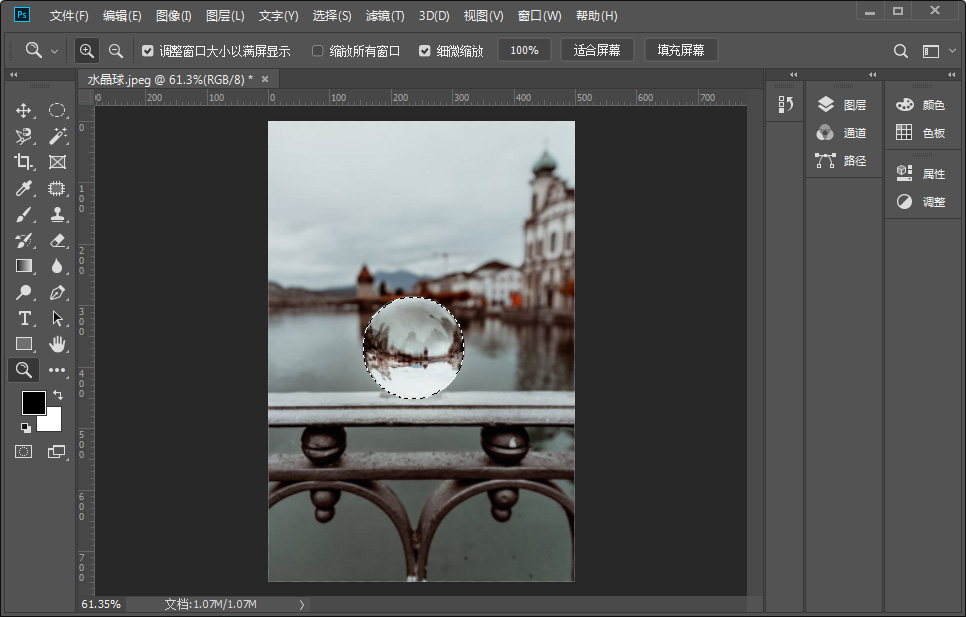Select the Dodge tool
Viewport: 966px width, 617px height.
pos(23,292)
